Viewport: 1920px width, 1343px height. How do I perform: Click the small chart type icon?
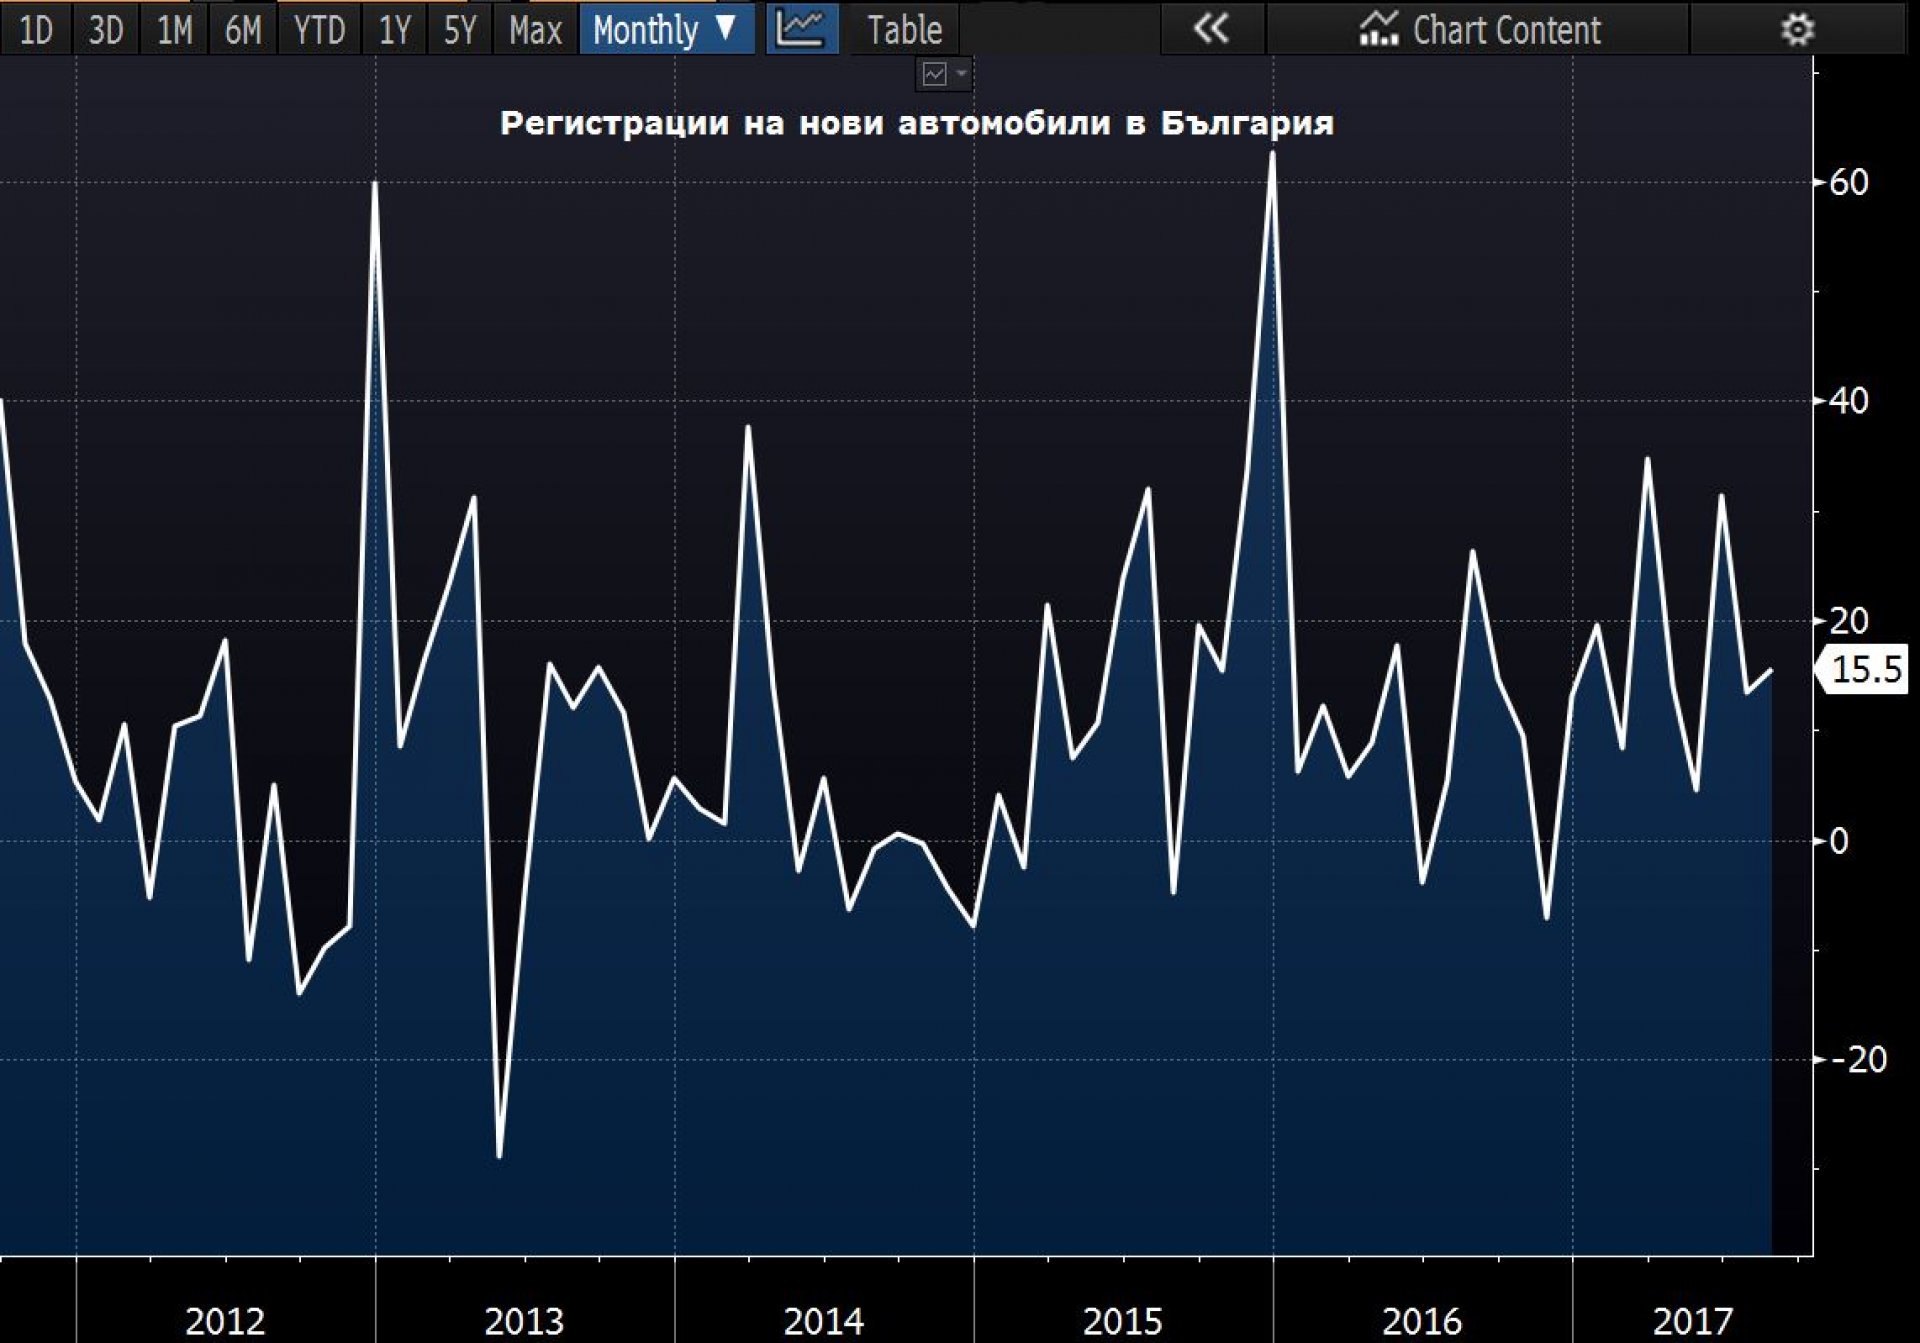pyautogui.click(x=935, y=75)
